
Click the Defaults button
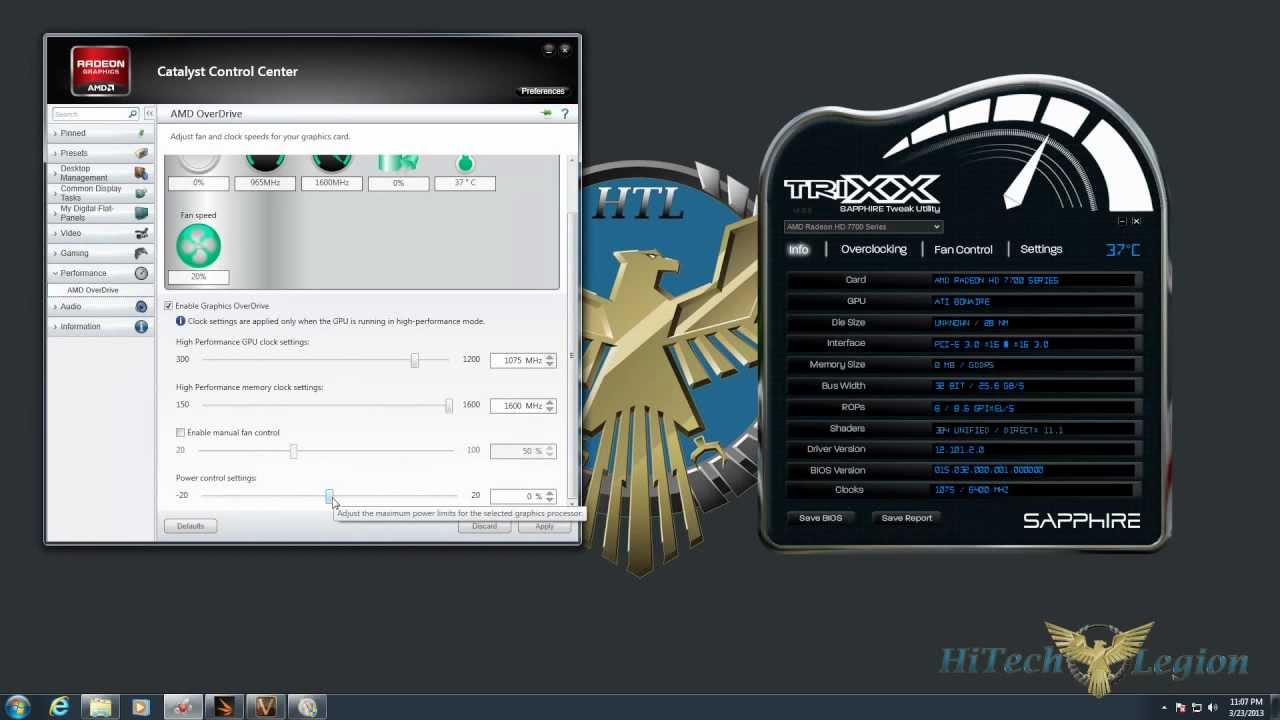click(x=190, y=526)
